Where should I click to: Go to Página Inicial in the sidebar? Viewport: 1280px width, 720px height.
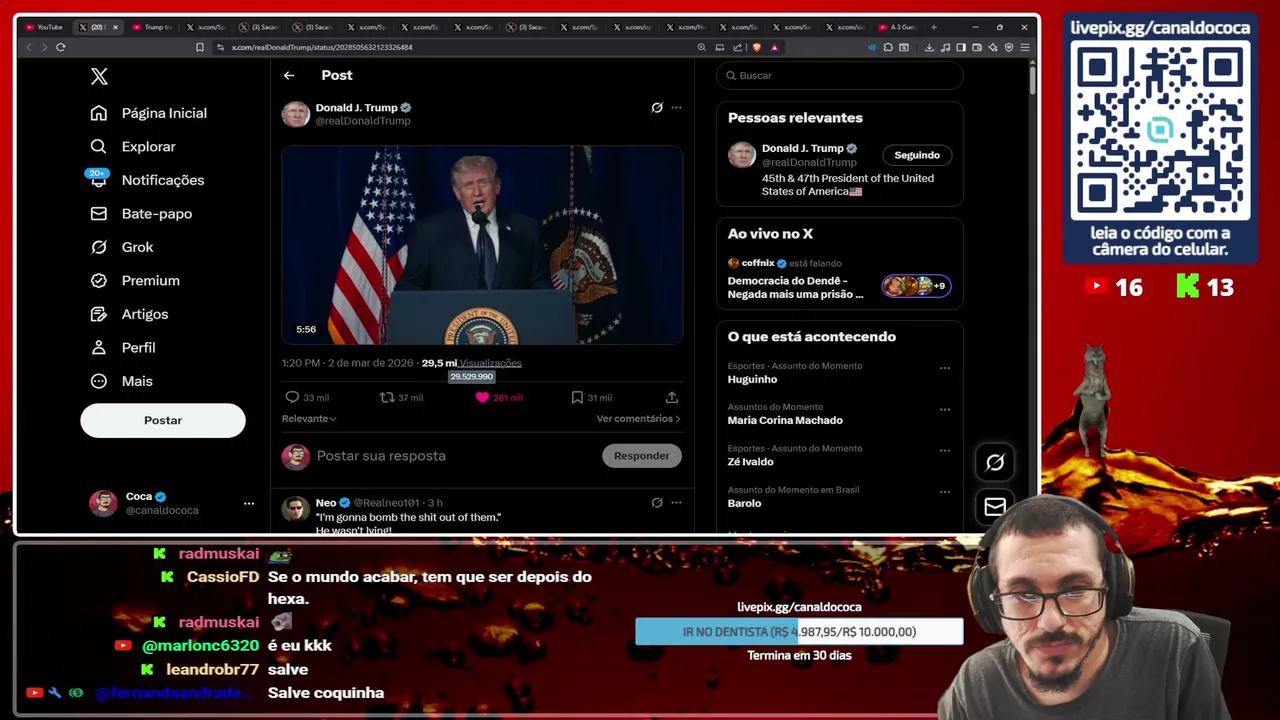[x=148, y=113]
